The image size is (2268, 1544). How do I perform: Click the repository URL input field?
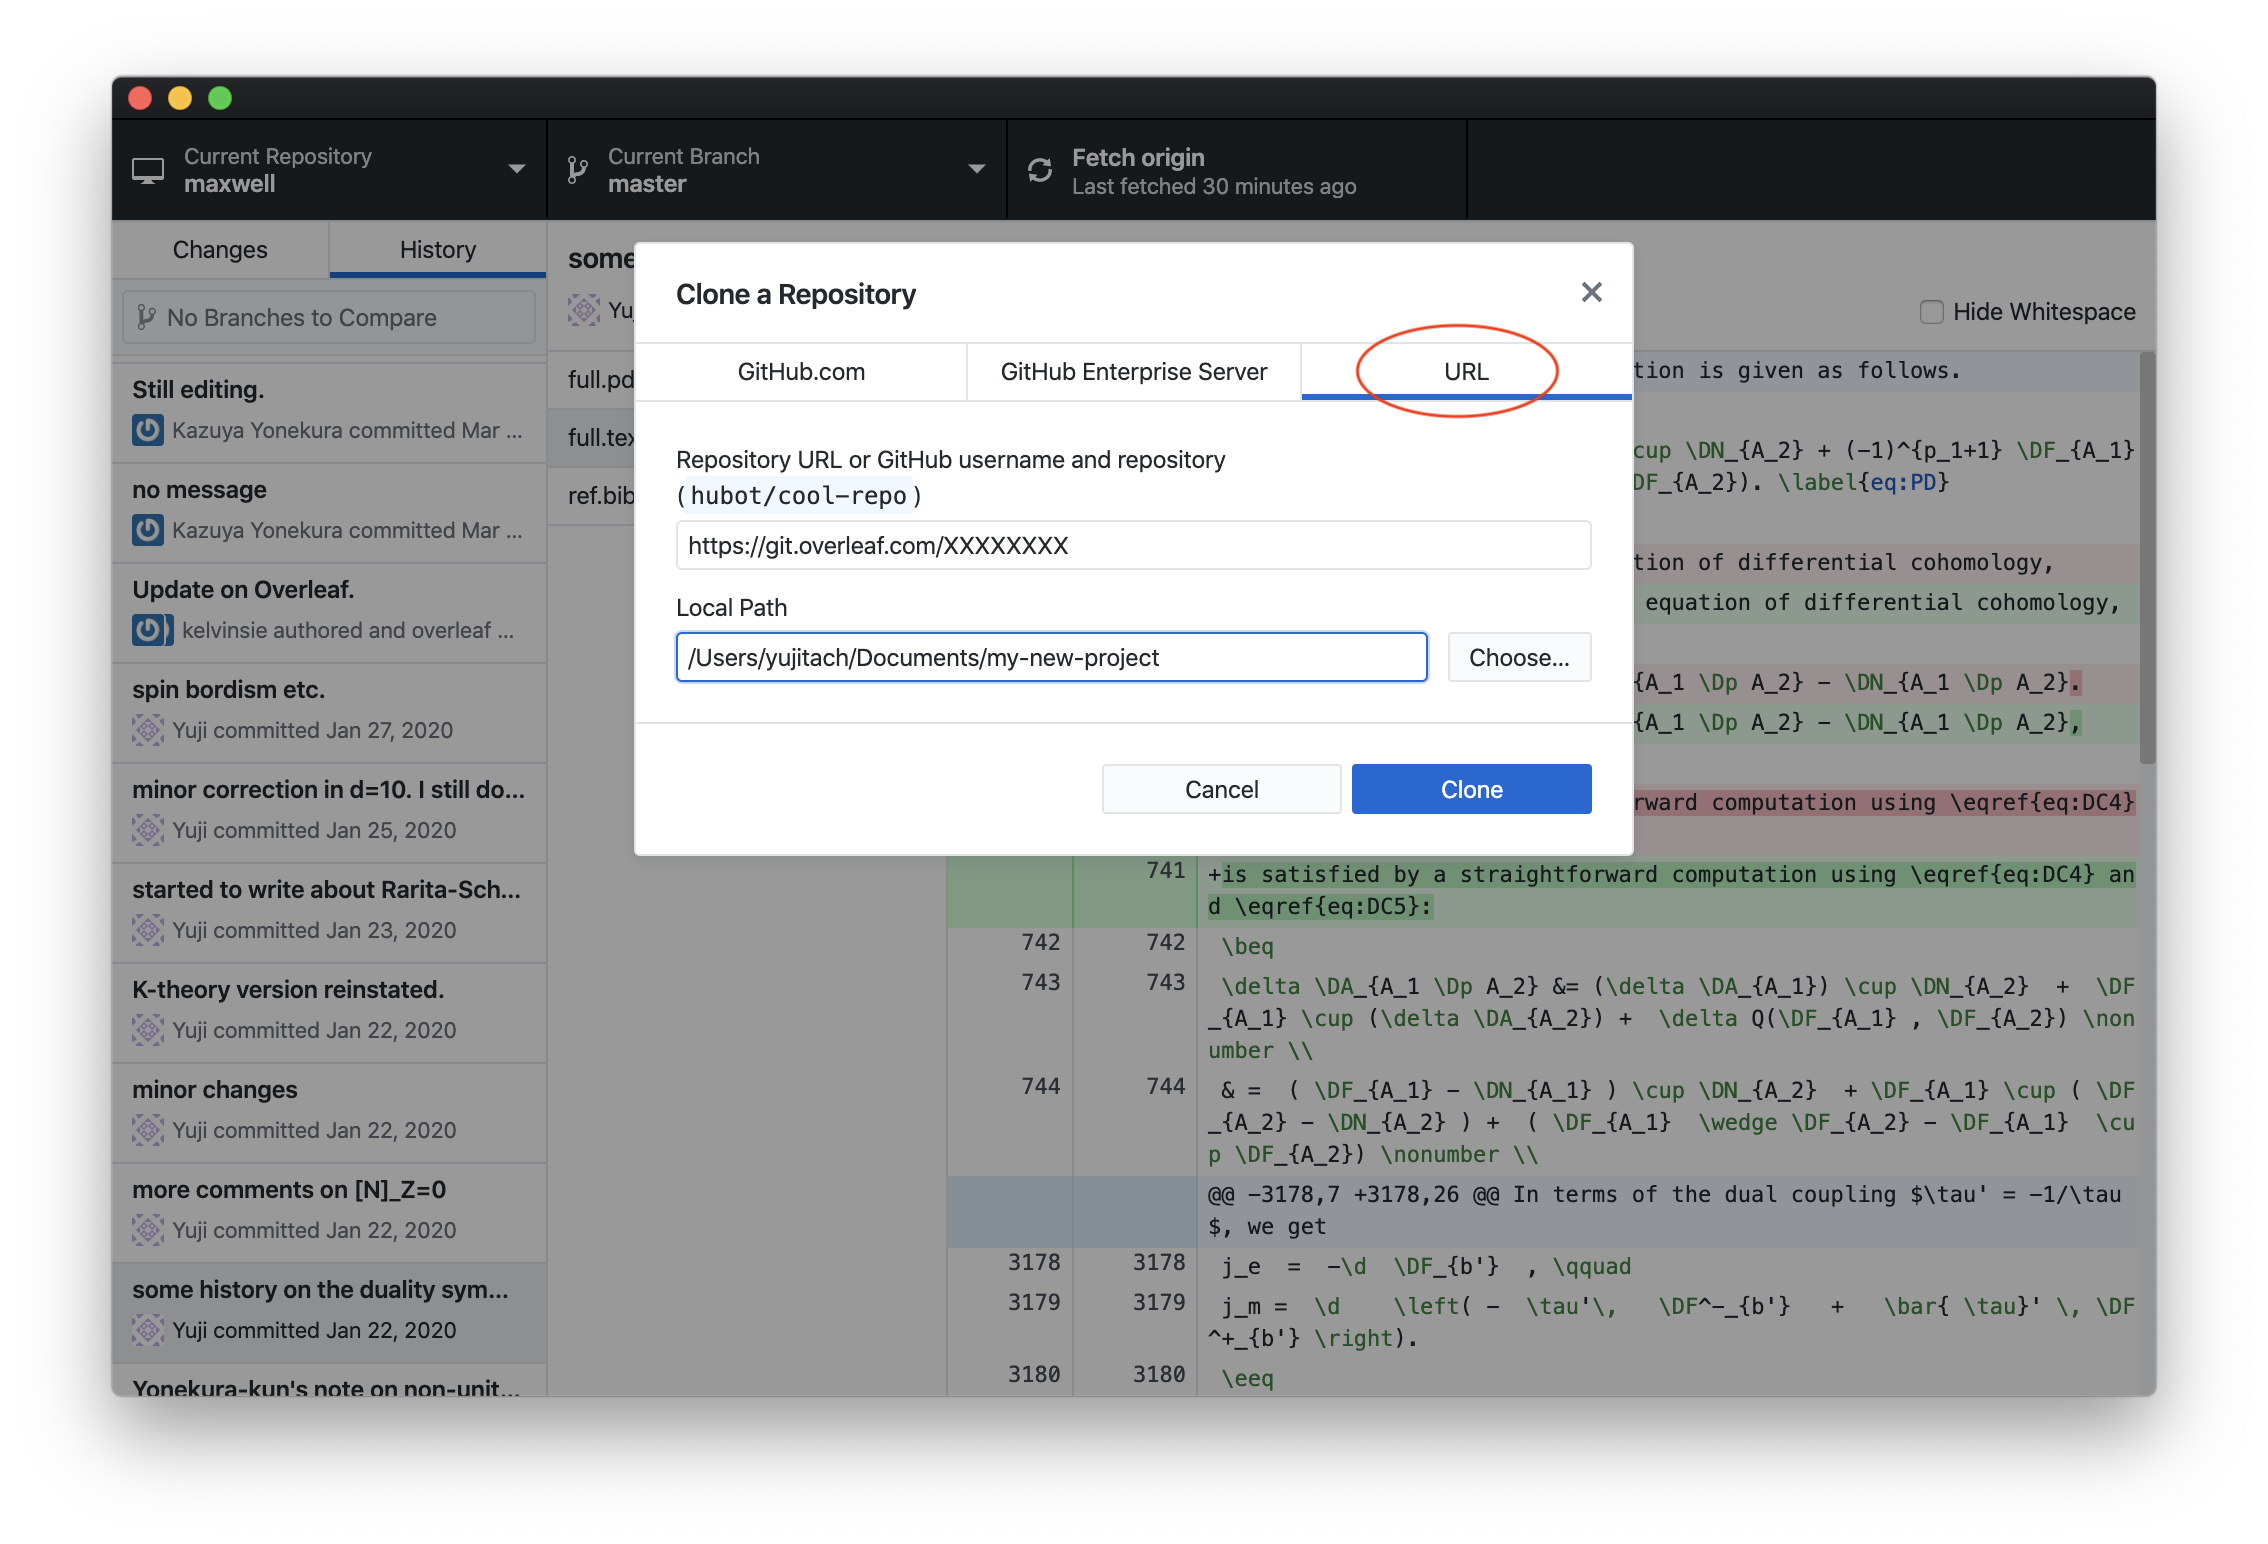click(x=1133, y=545)
